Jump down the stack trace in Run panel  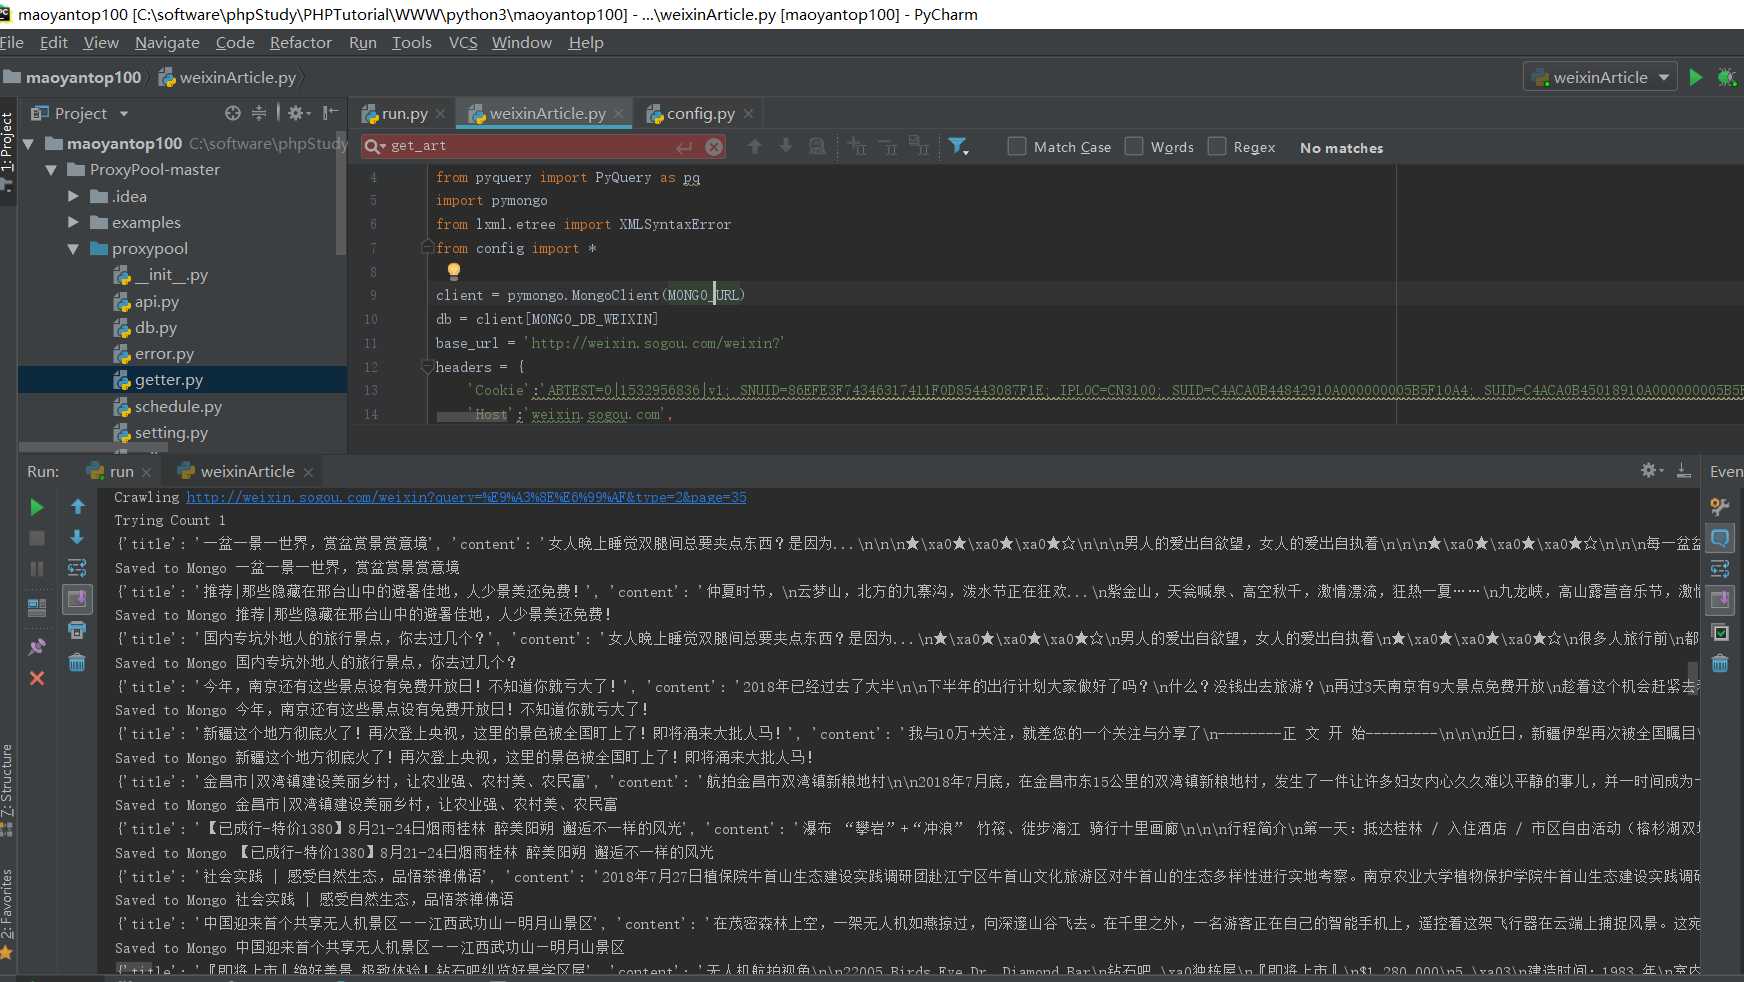click(x=77, y=538)
